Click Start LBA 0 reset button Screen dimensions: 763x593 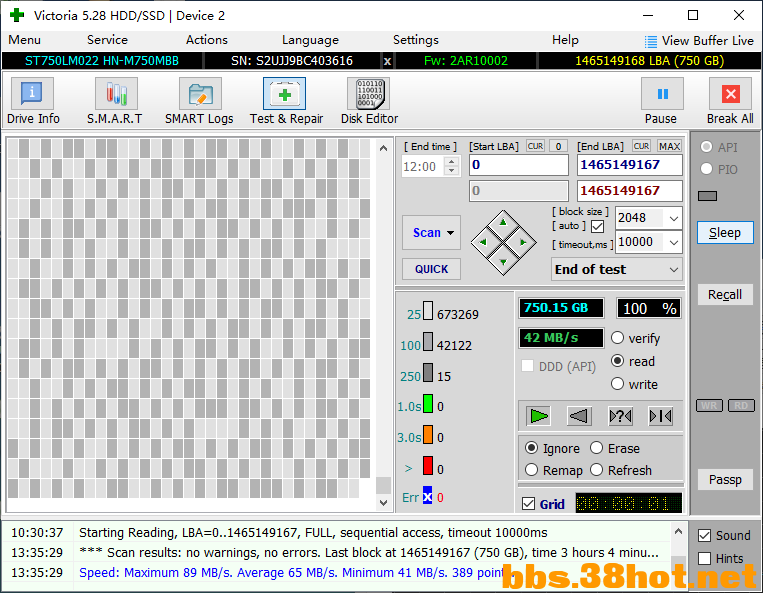tap(559, 146)
